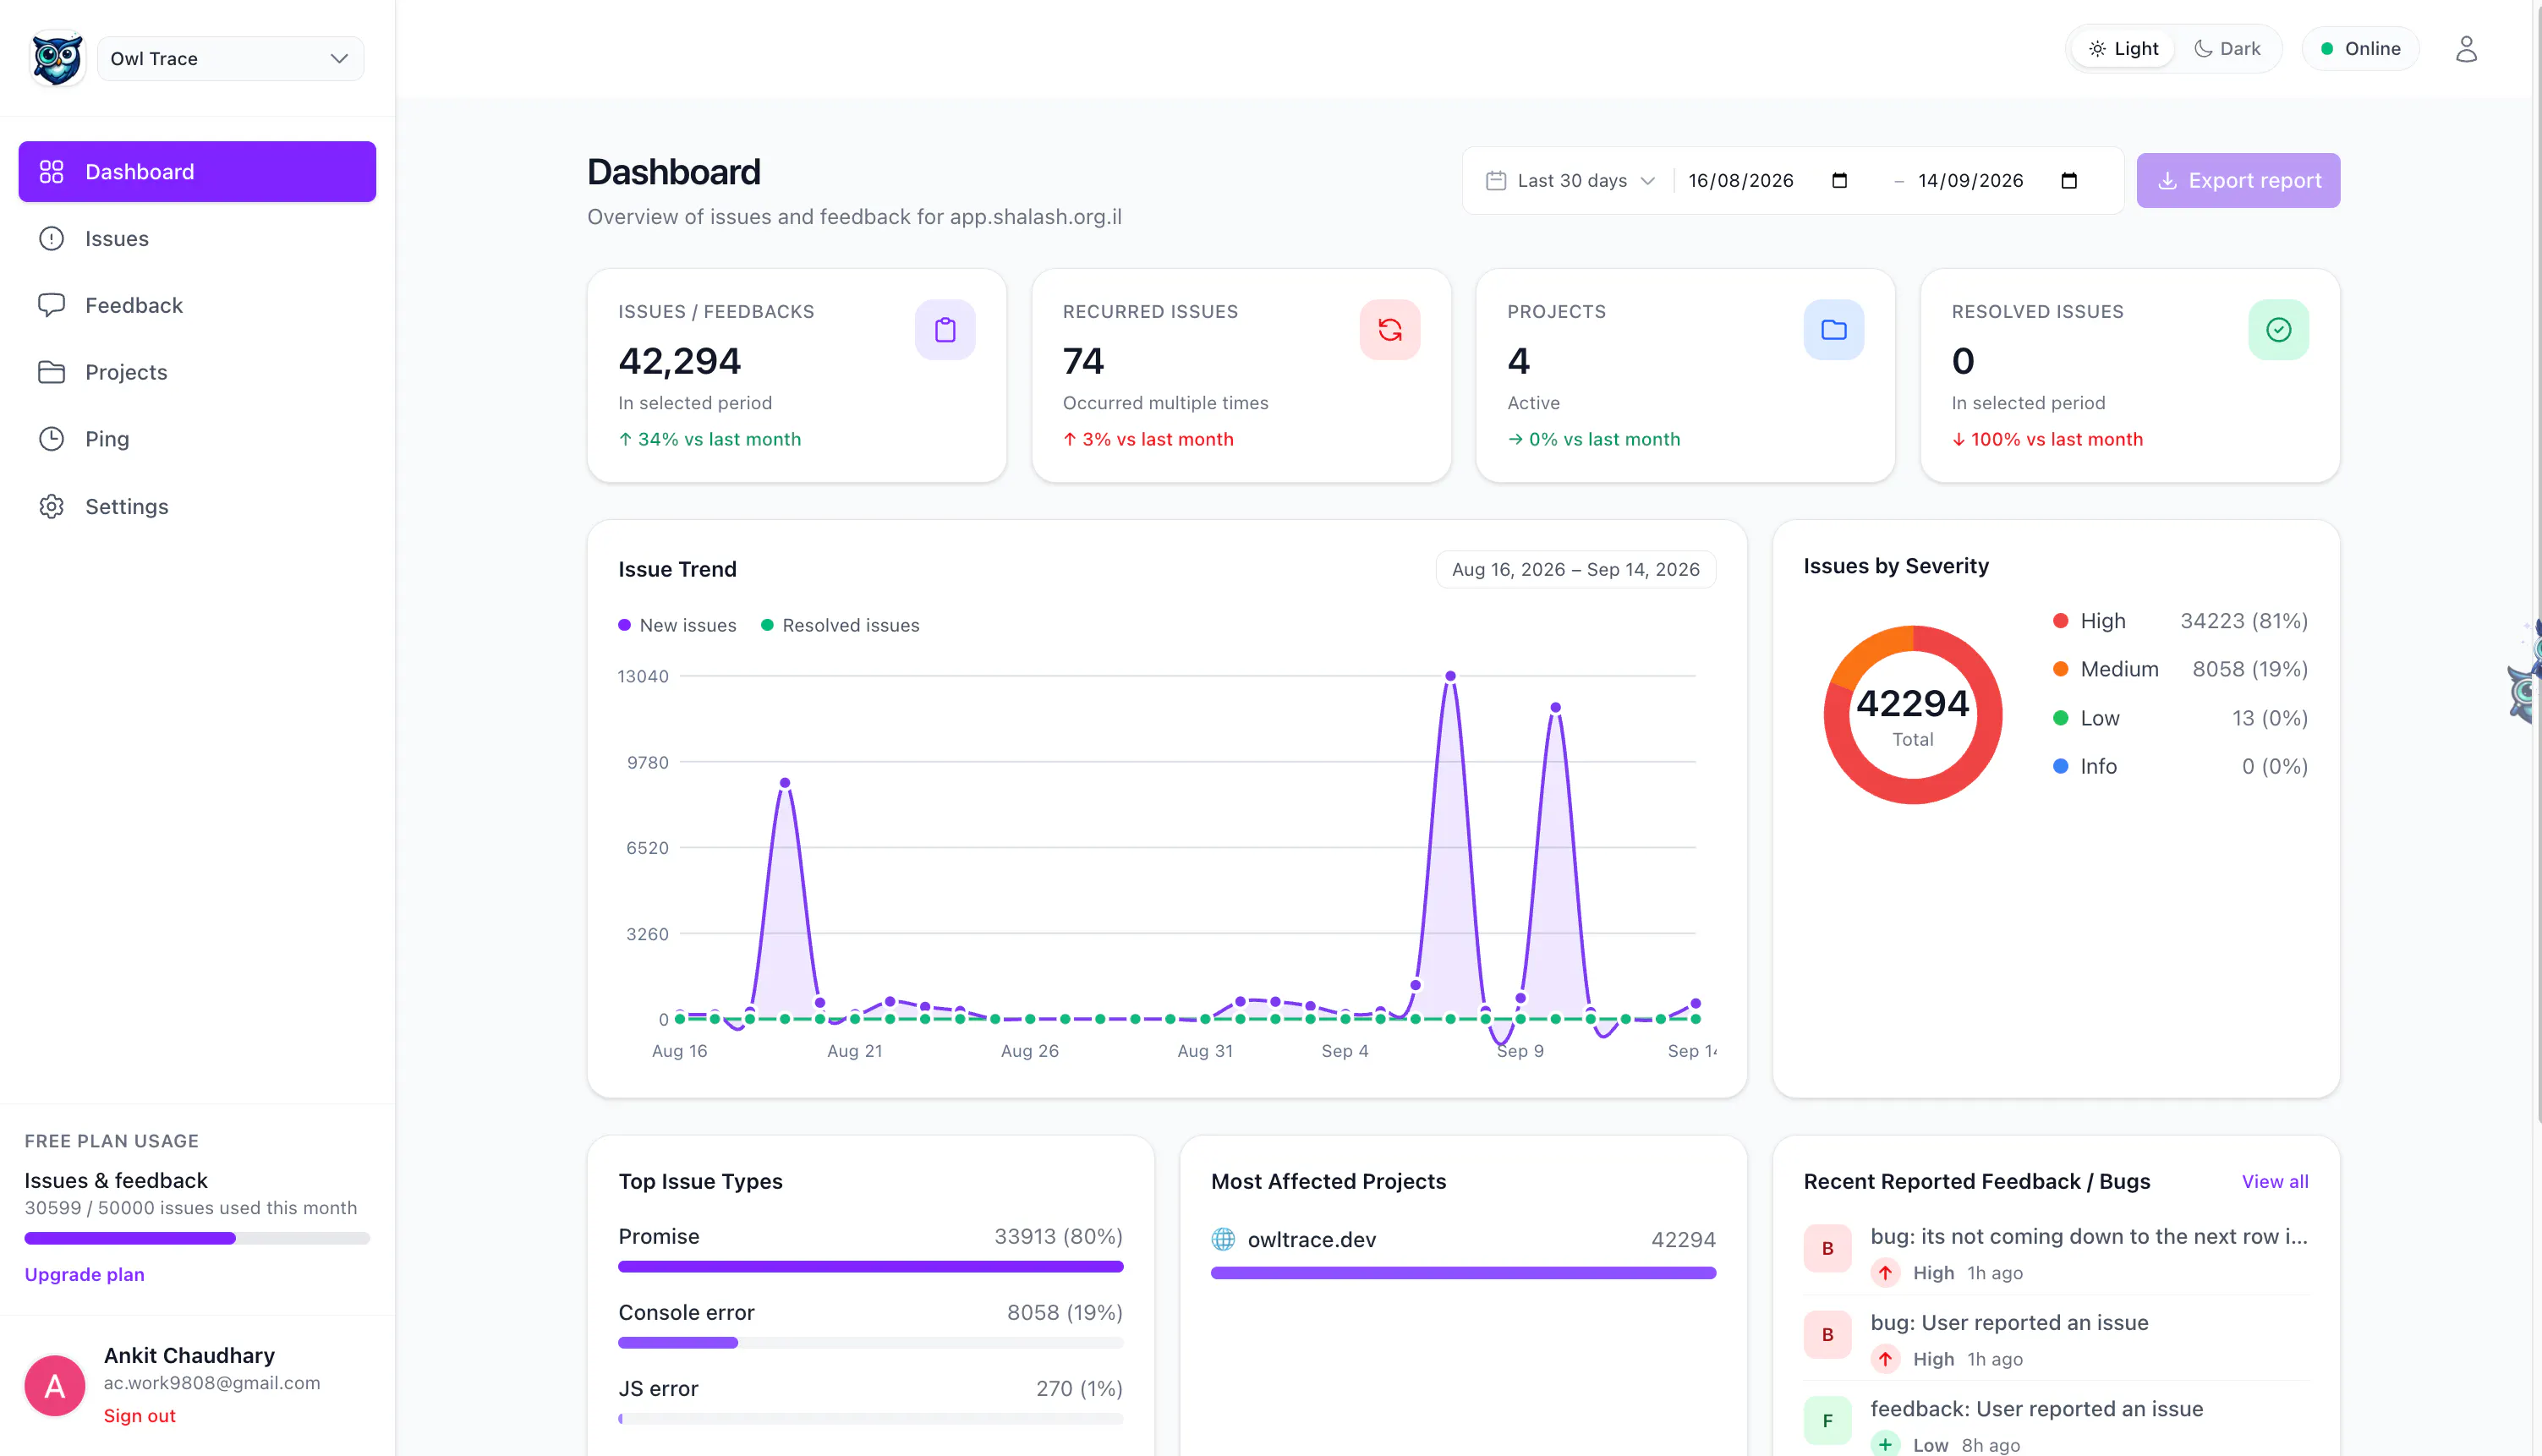The width and height of the screenshot is (2542, 1456).
Task: Open the Owl Trace workspace dropdown
Action: [x=230, y=59]
